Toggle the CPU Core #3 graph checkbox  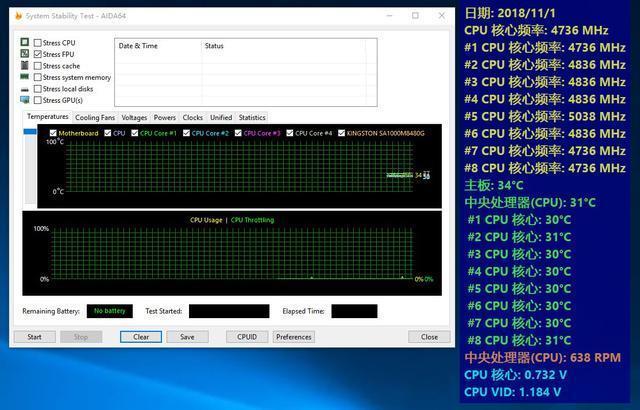(238, 133)
